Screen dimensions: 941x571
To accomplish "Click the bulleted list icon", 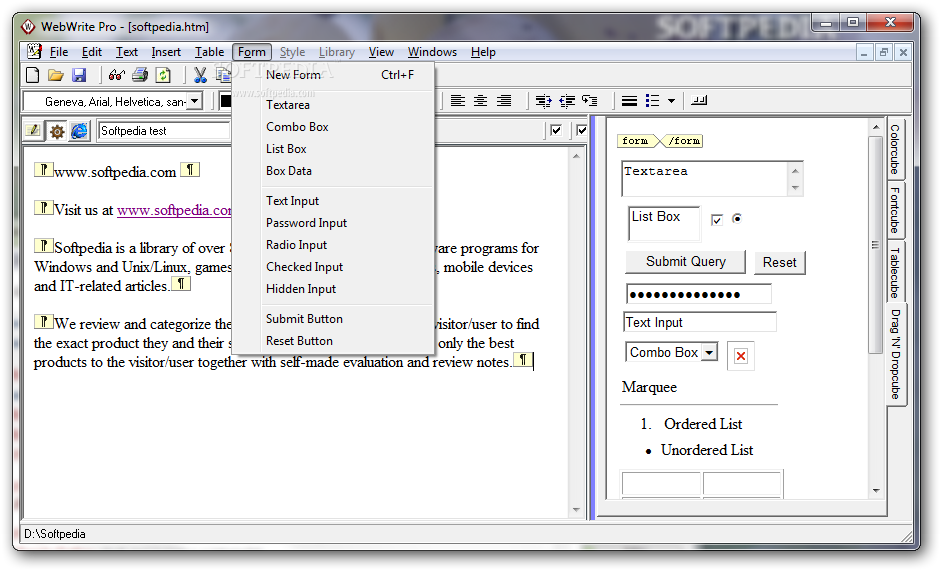I will [x=652, y=101].
